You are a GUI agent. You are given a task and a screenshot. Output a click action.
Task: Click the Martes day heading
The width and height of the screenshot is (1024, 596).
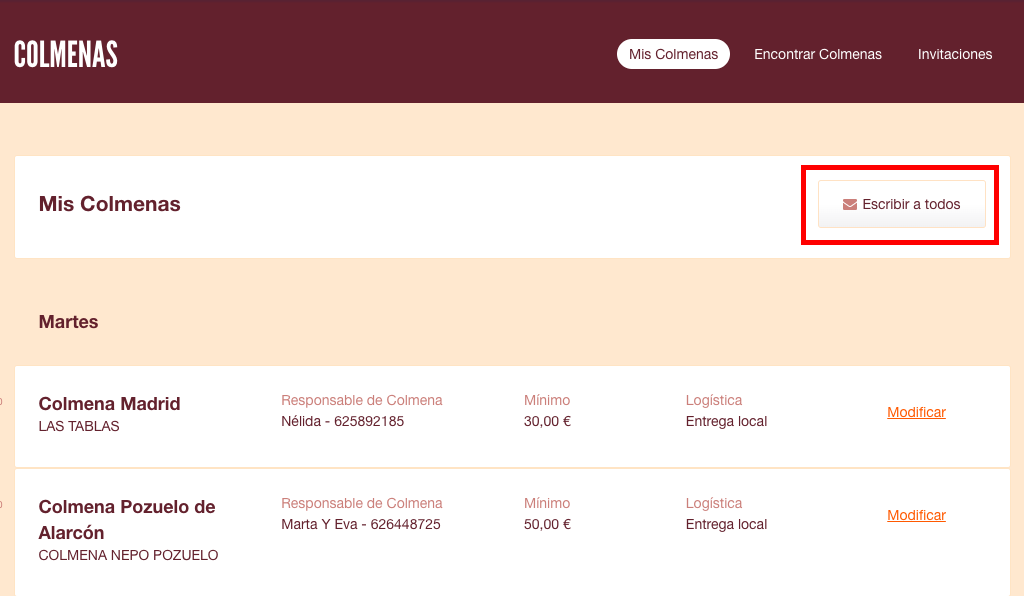[x=68, y=322]
